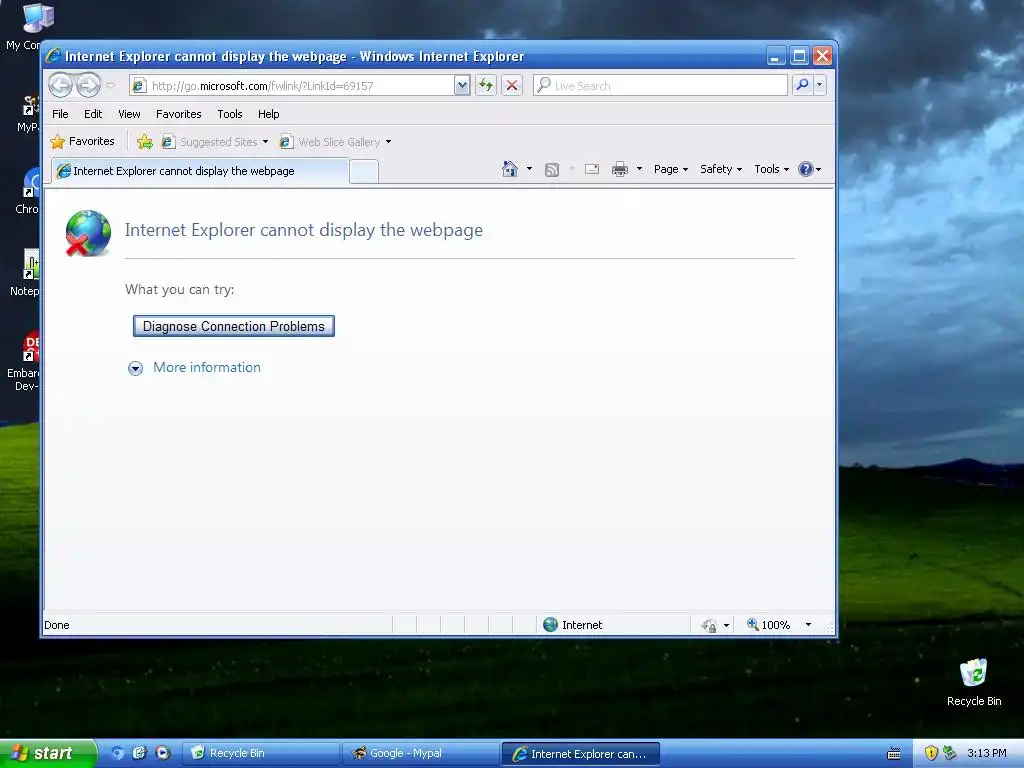1024x768 pixels.
Task: Click the Start button
Action: click(48, 753)
